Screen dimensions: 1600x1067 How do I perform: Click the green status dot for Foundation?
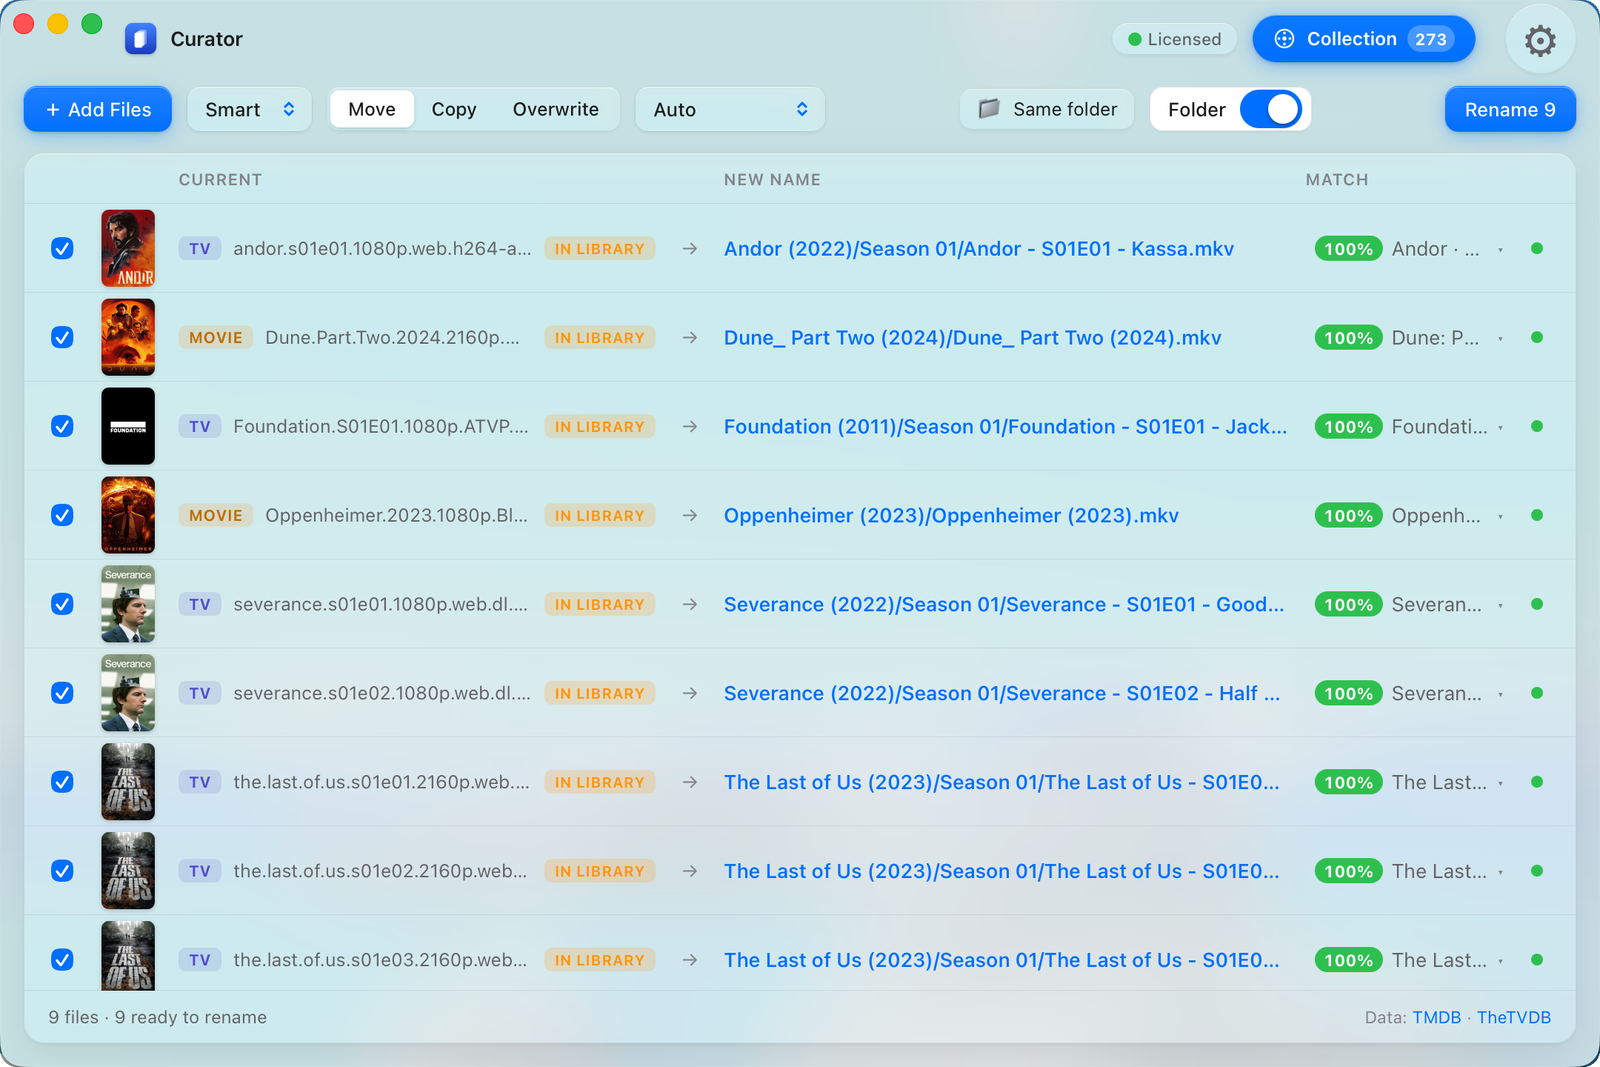click(1537, 426)
